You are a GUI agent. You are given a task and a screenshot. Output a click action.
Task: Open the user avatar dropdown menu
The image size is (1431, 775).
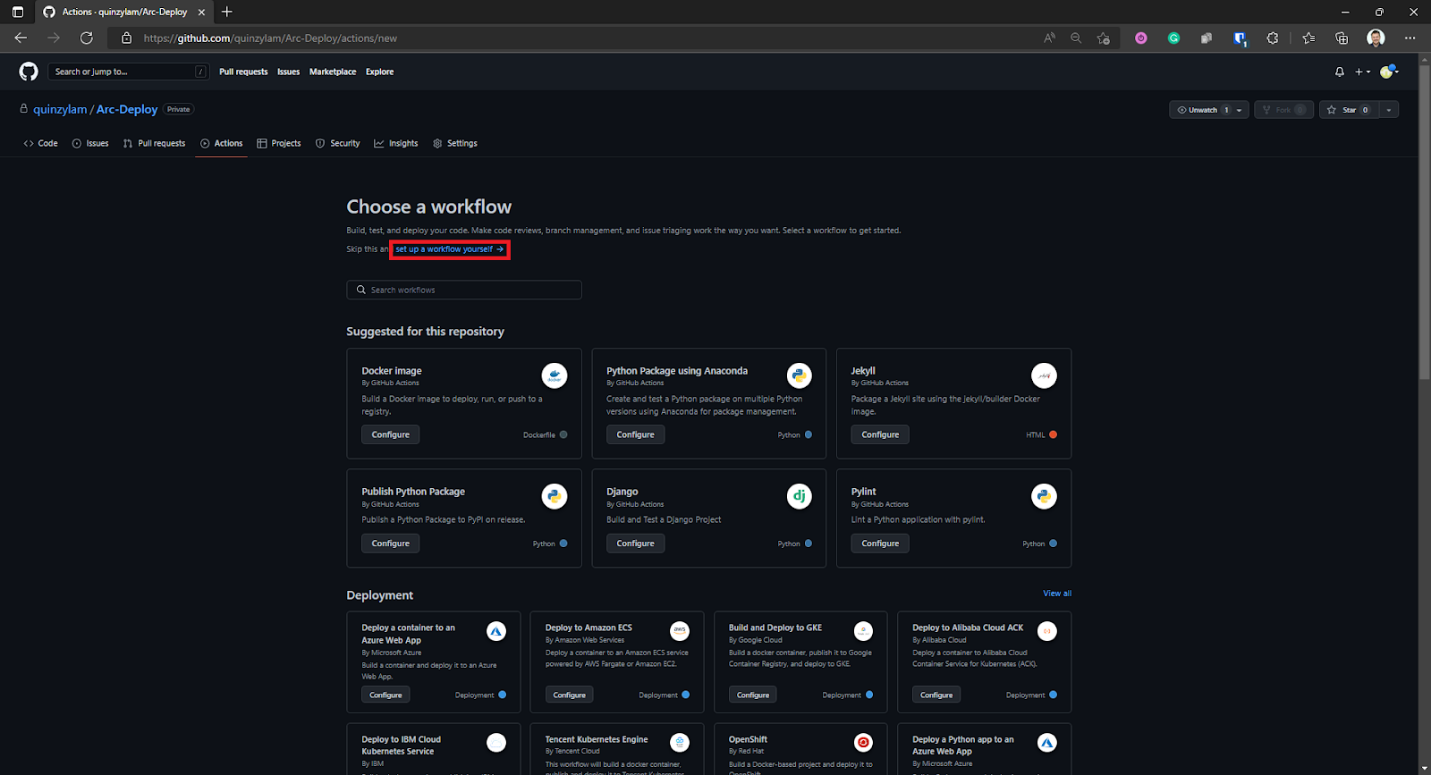[1389, 72]
